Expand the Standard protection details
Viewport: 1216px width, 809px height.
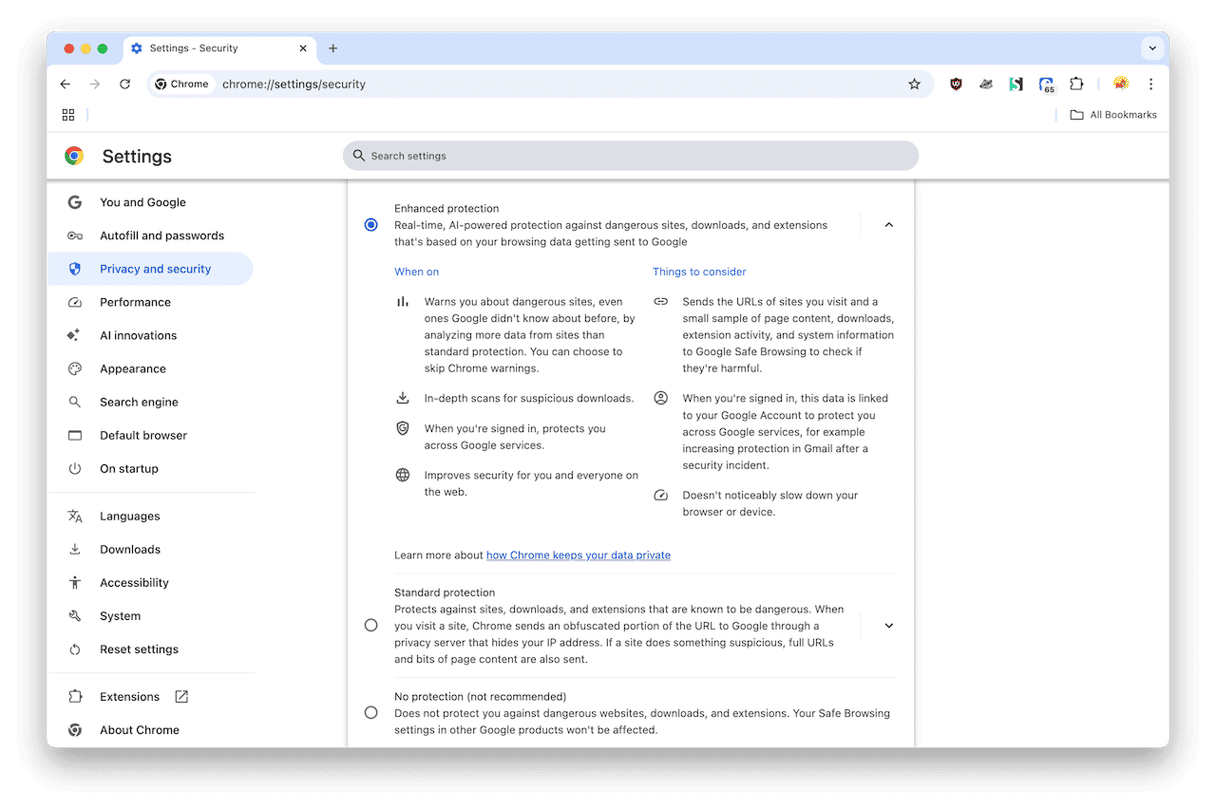(x=889, y=626)
